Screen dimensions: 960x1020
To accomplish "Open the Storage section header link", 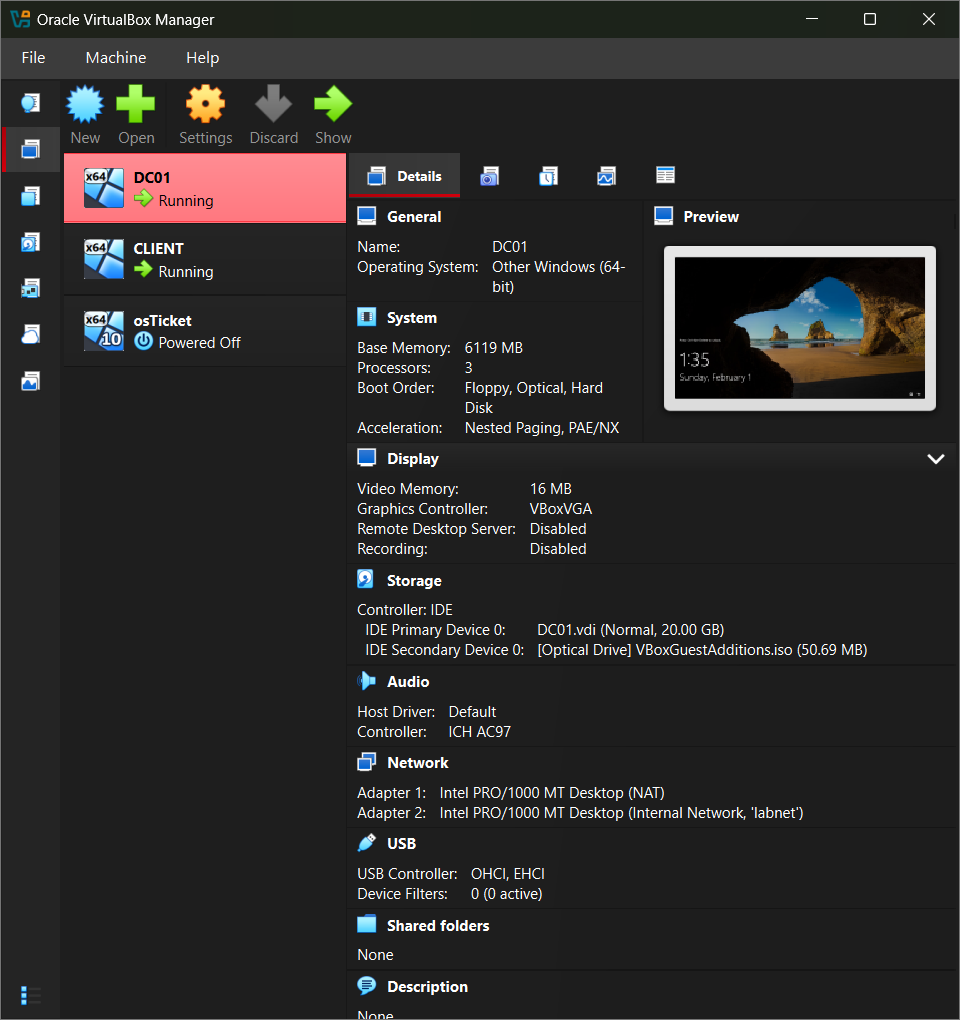I will pyautogui.click(x=414, y=580).
